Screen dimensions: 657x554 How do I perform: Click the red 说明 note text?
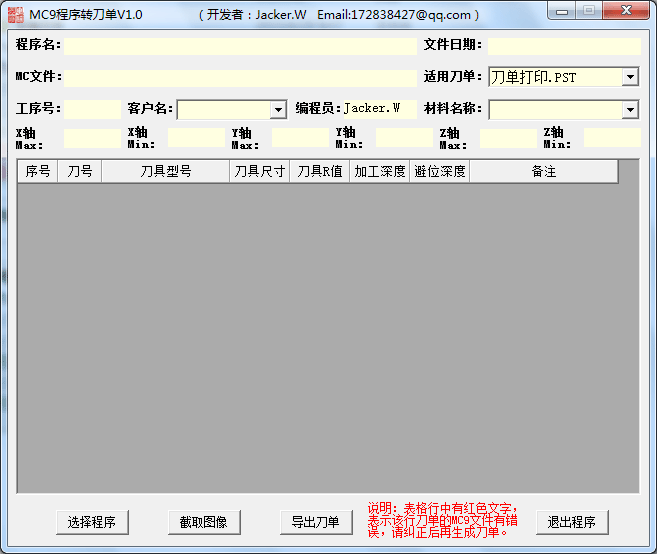(x=442, y=520)
